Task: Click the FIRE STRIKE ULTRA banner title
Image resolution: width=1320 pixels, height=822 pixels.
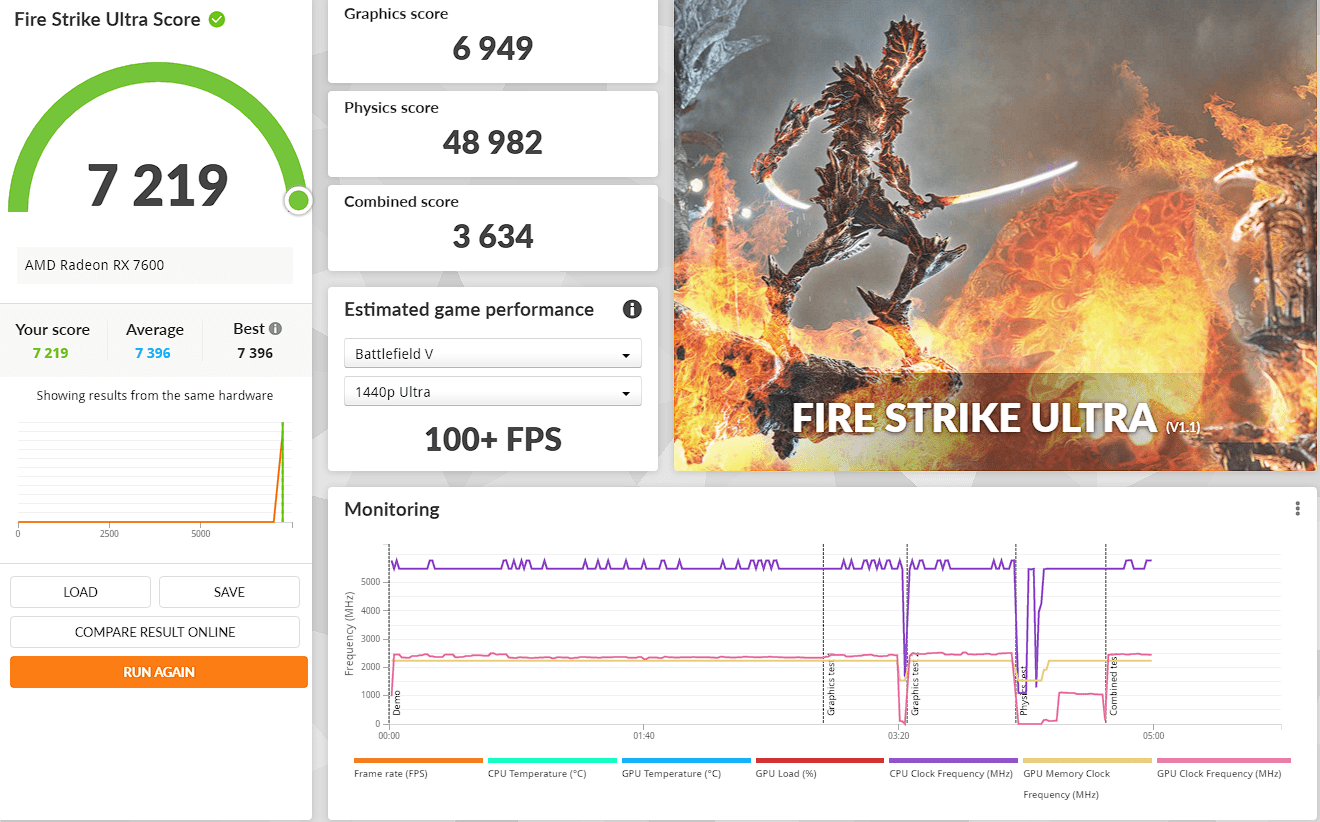Action: 975,418
